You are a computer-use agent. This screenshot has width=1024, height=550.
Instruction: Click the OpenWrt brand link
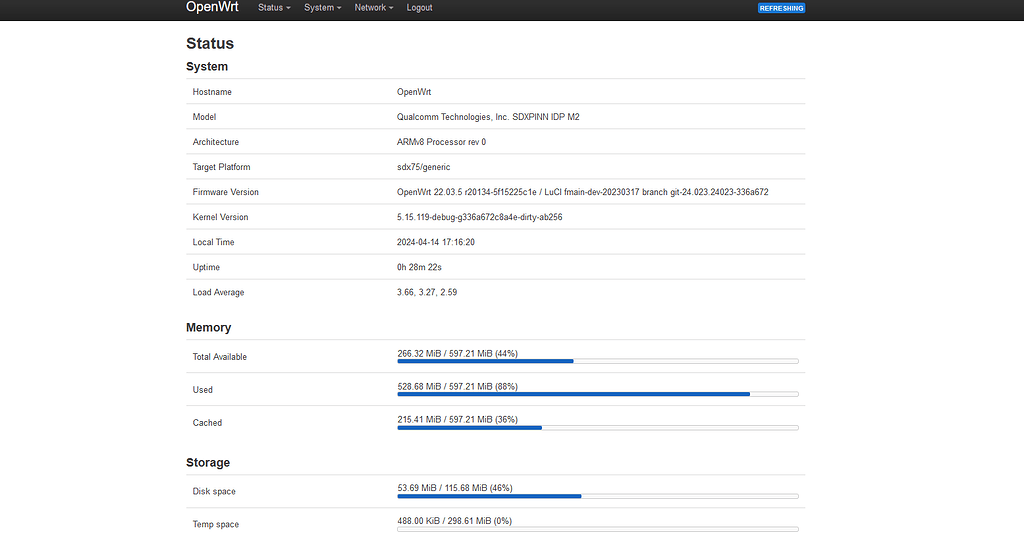pos(212,7)
